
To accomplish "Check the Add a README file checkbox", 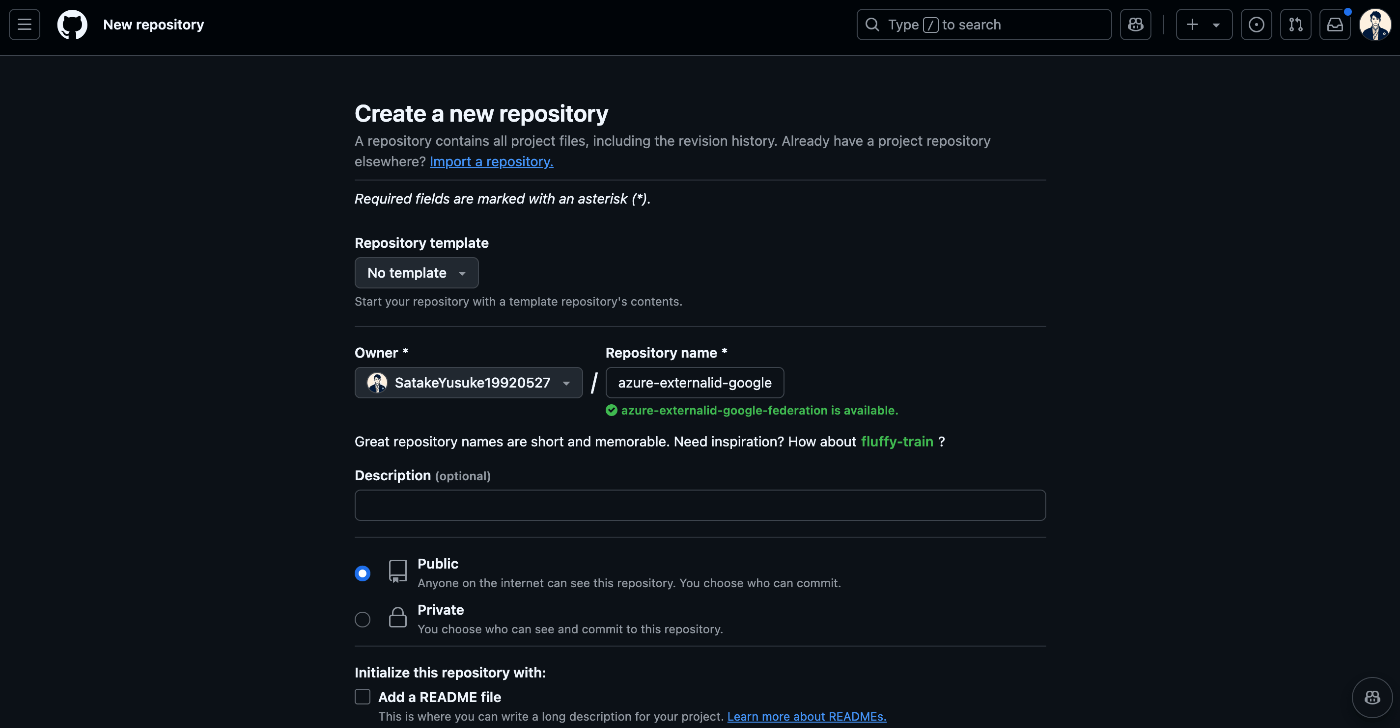I will [x=363, y=697].
